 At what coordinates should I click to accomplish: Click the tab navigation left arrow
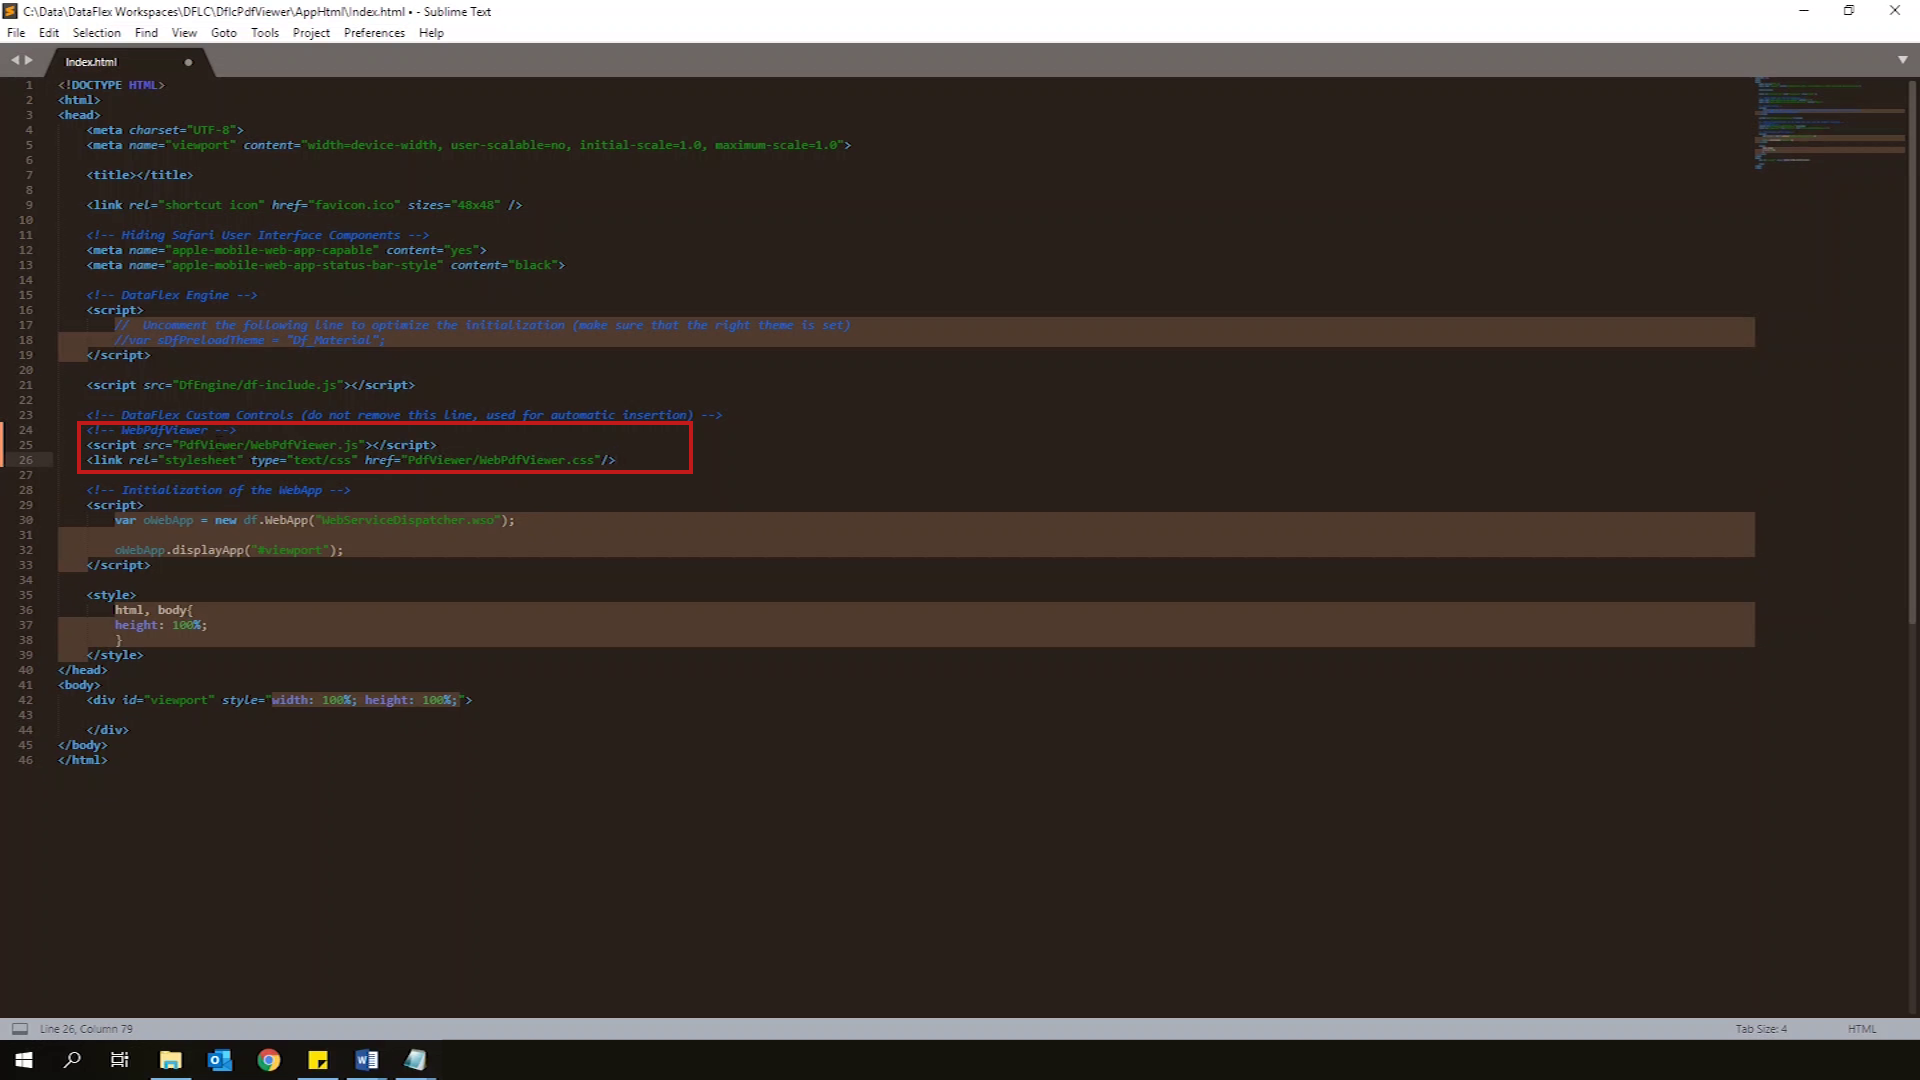[x=15, y=60]
